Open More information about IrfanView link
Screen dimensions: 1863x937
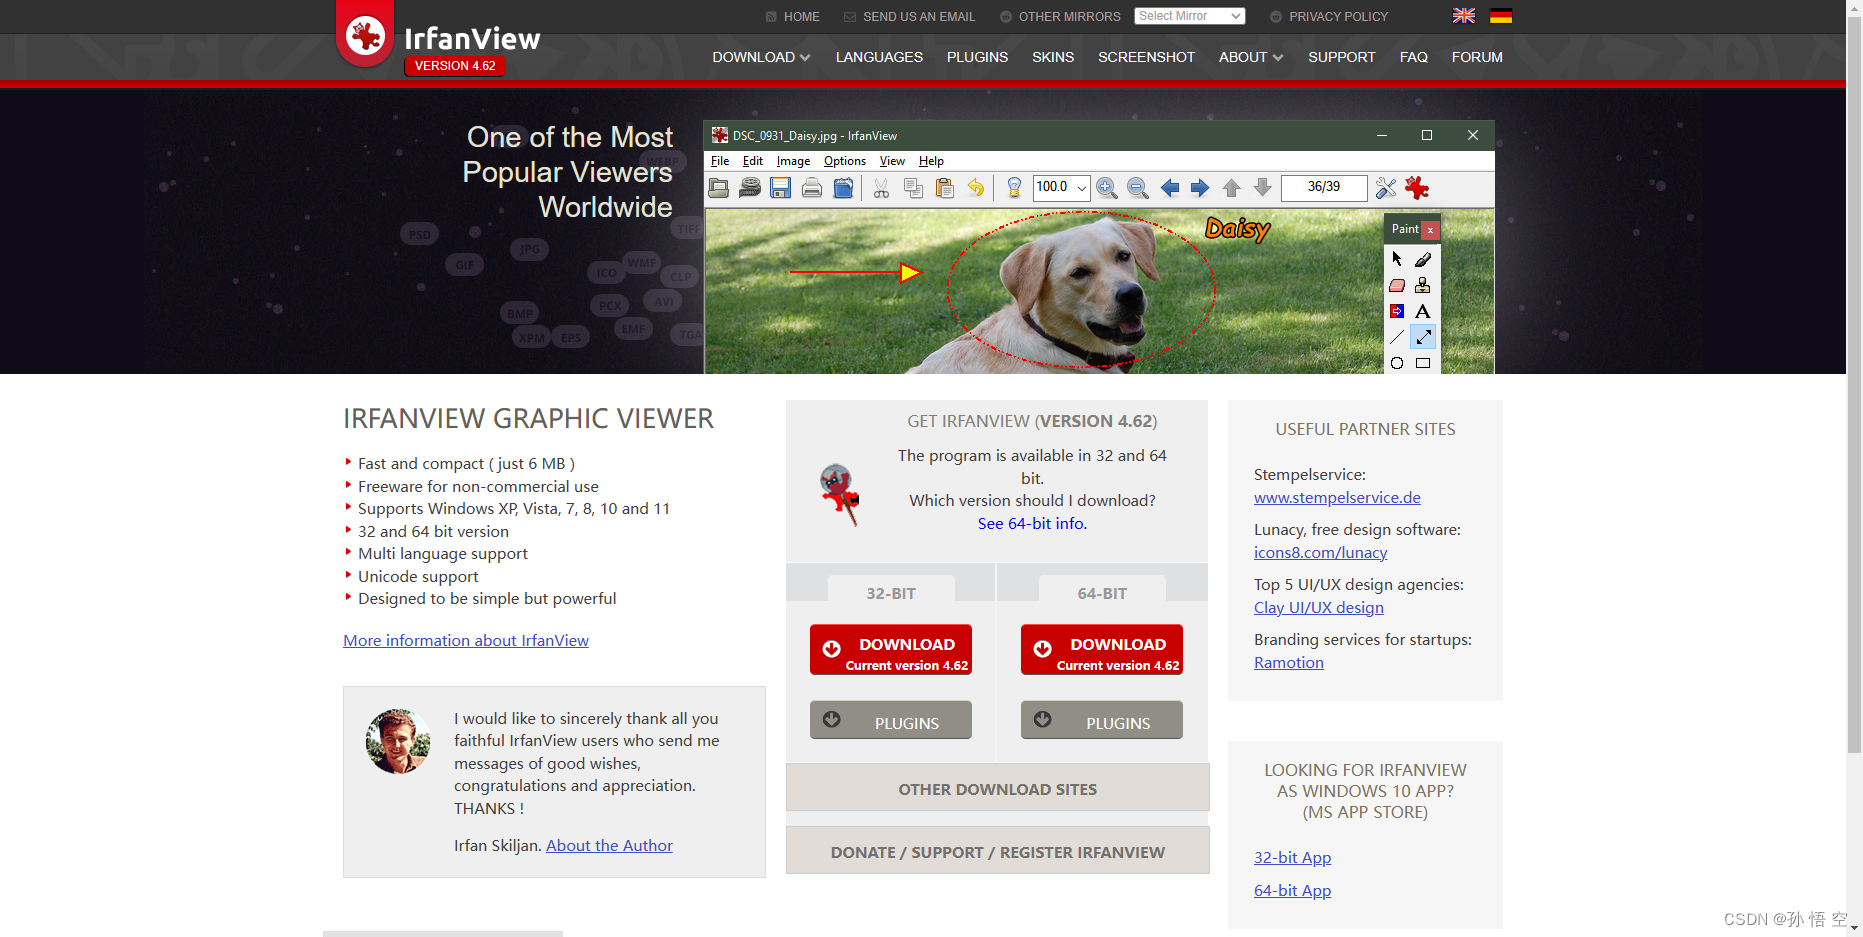click(466, 640)
